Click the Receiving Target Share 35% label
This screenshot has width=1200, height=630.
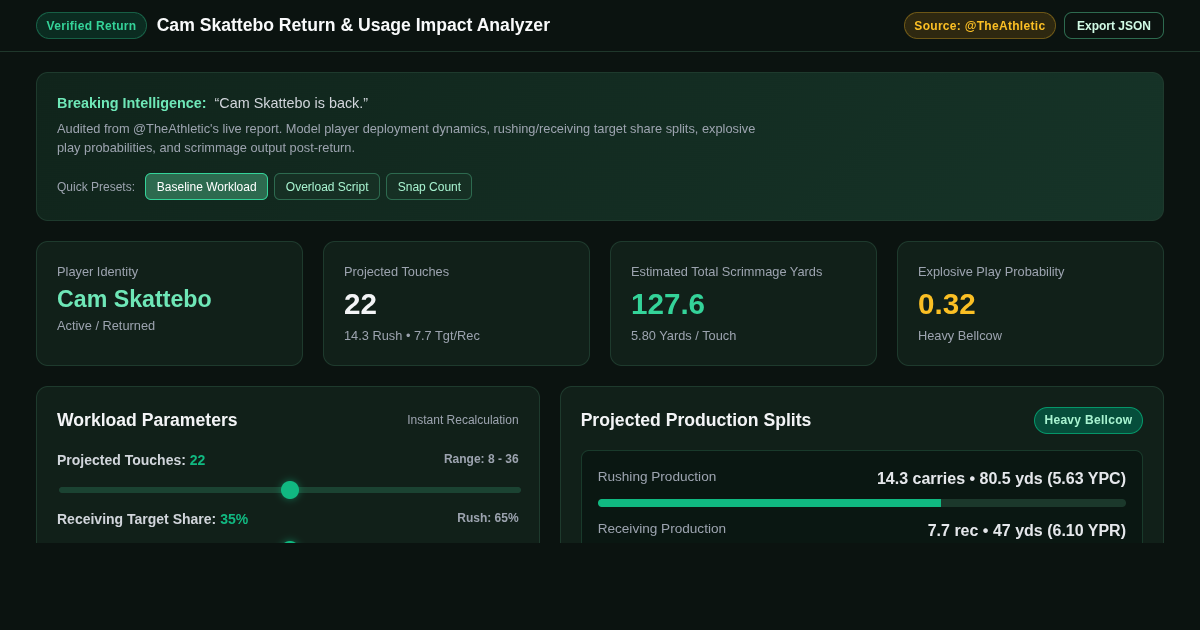click(152, 519)
